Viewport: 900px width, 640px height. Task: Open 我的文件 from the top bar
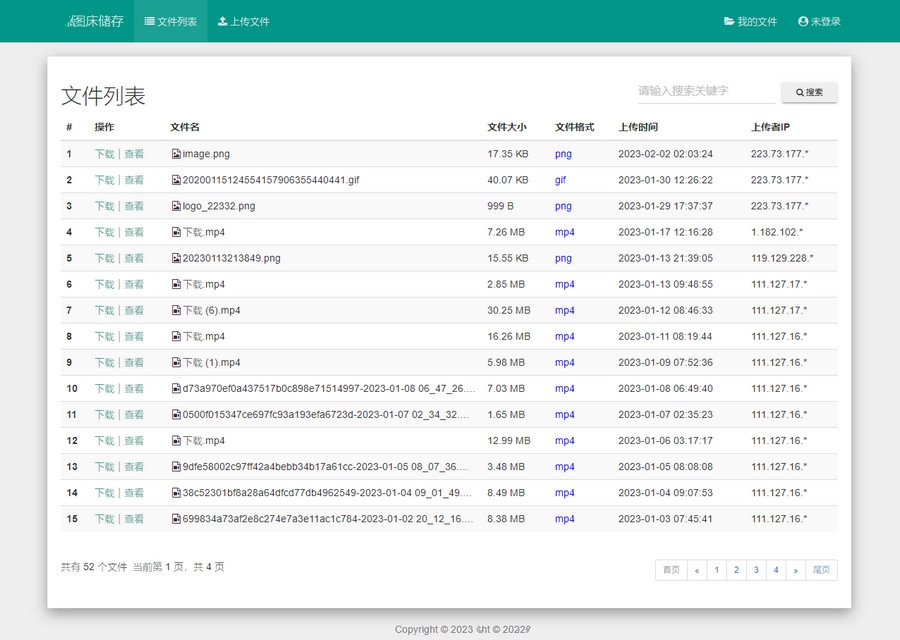[750, 21]
